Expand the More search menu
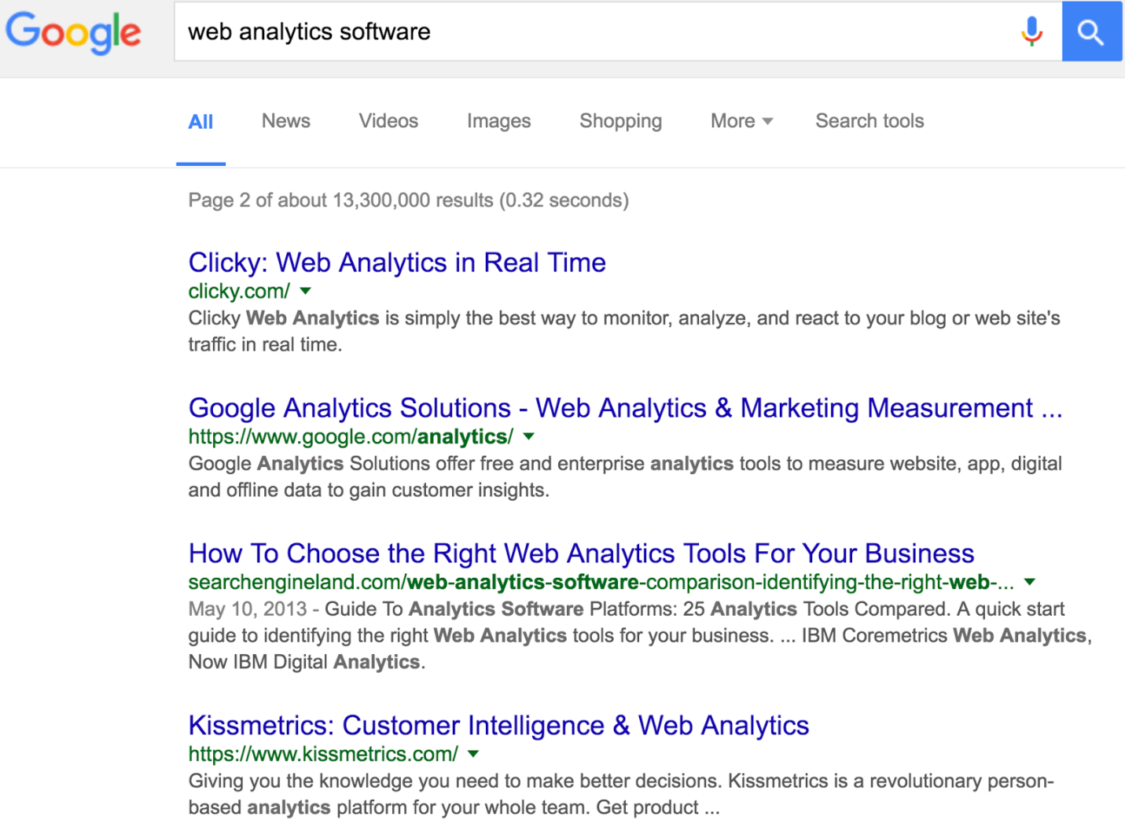The width and height of the screenshot is (1125, 820). (x=741, y=121)
